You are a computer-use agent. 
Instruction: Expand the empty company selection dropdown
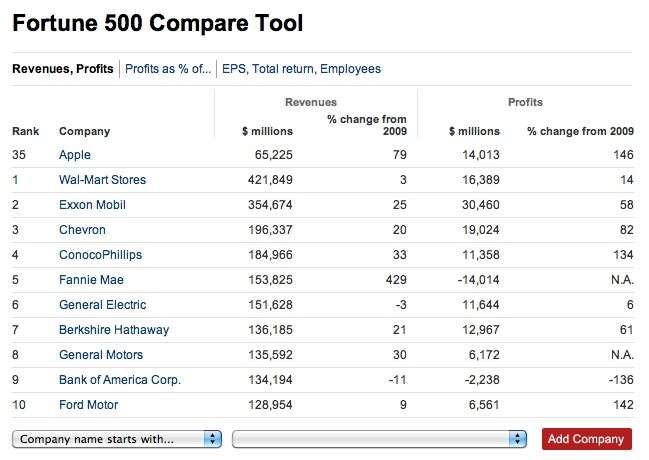point(379,439)
